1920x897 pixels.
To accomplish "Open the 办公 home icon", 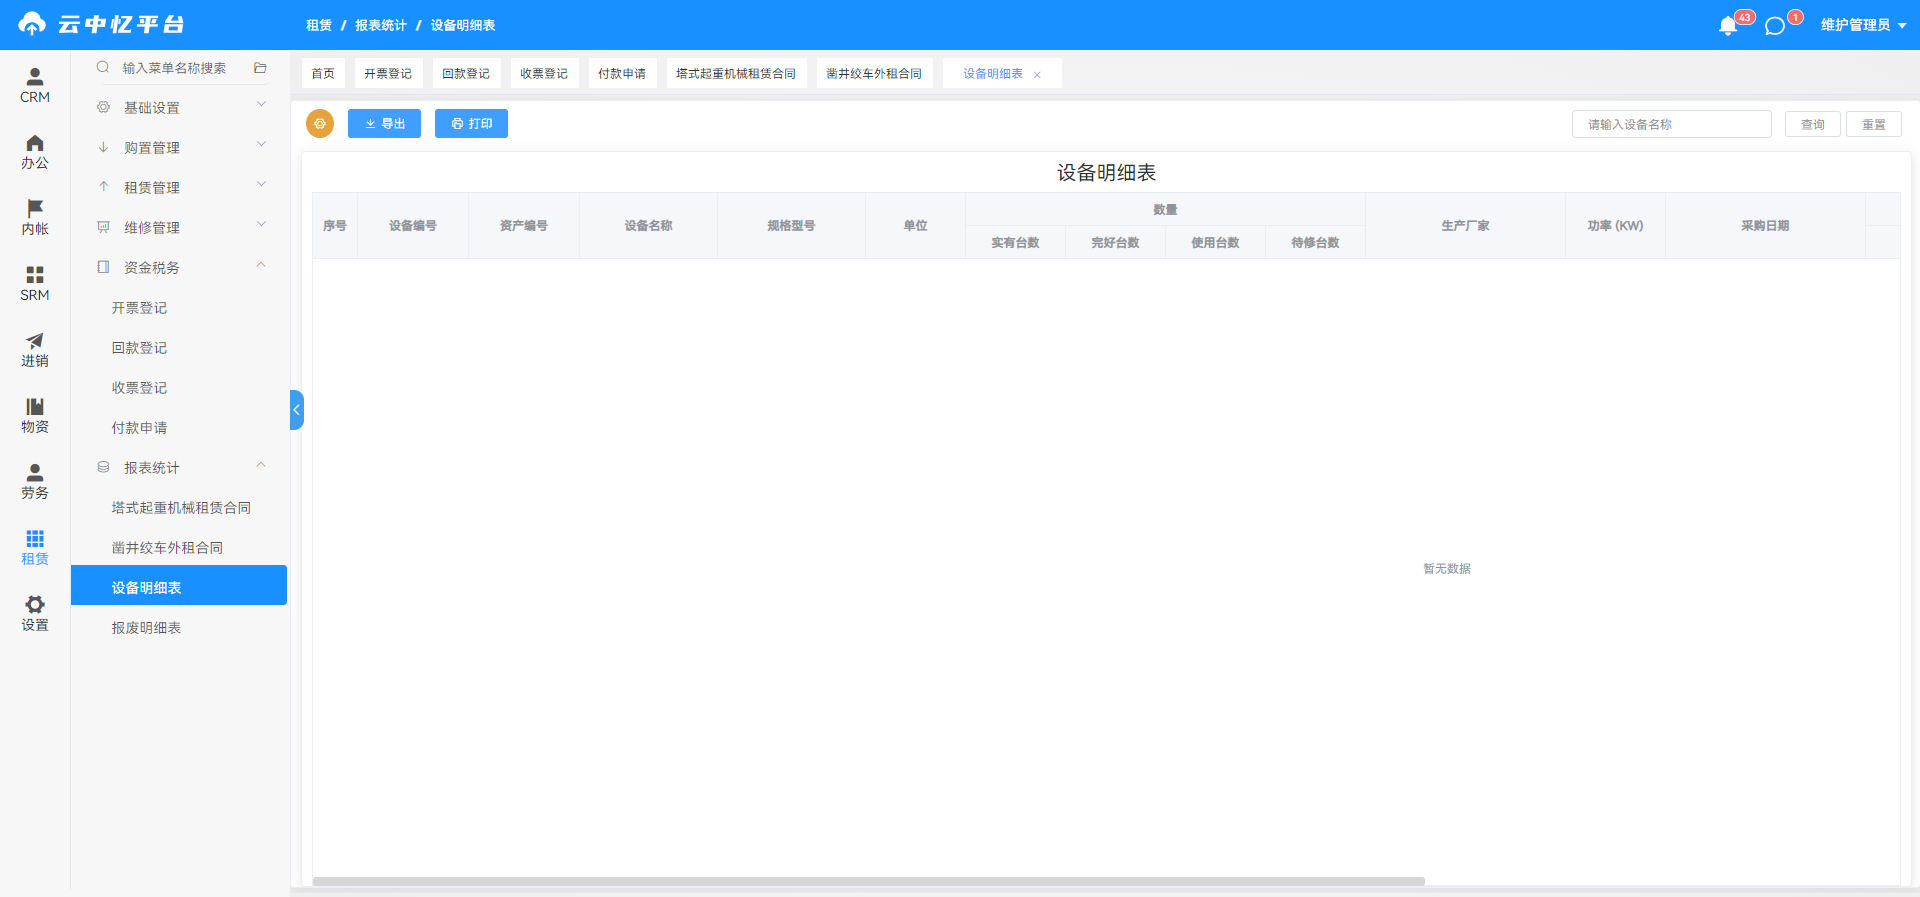I will click(35, 142).
